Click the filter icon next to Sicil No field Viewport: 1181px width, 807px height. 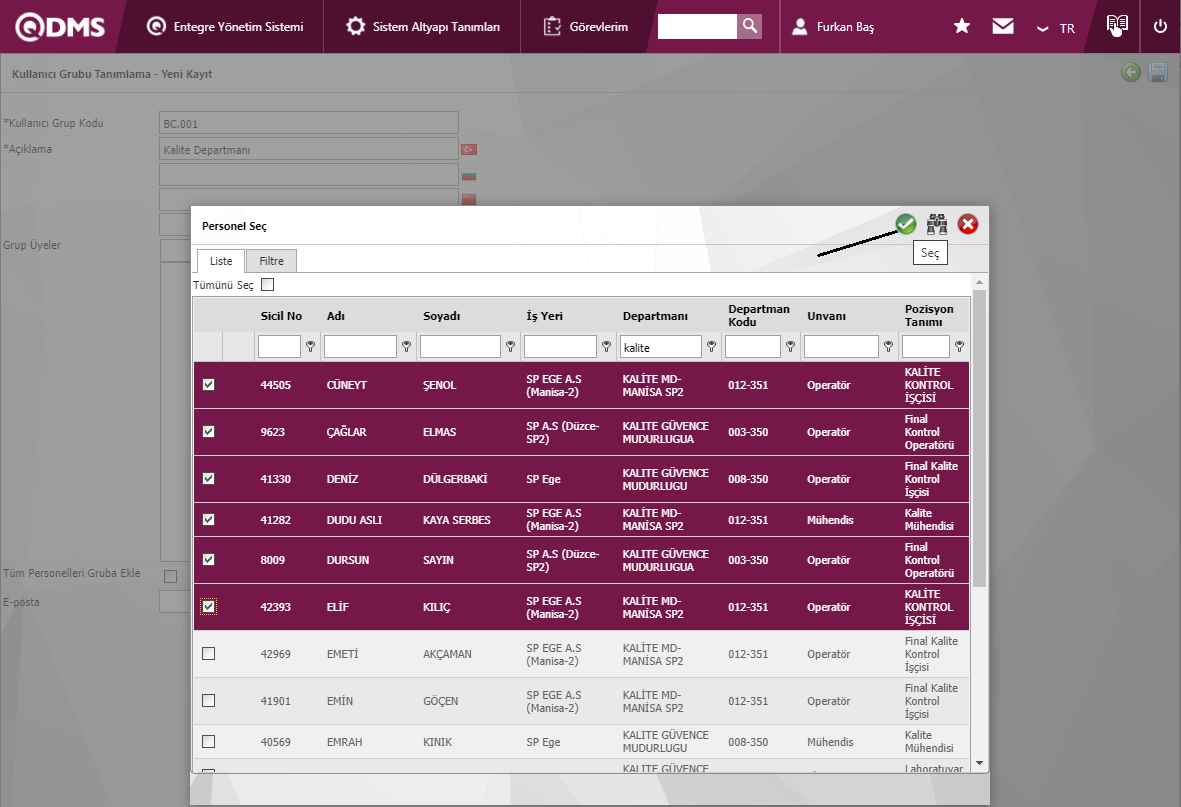311,347
